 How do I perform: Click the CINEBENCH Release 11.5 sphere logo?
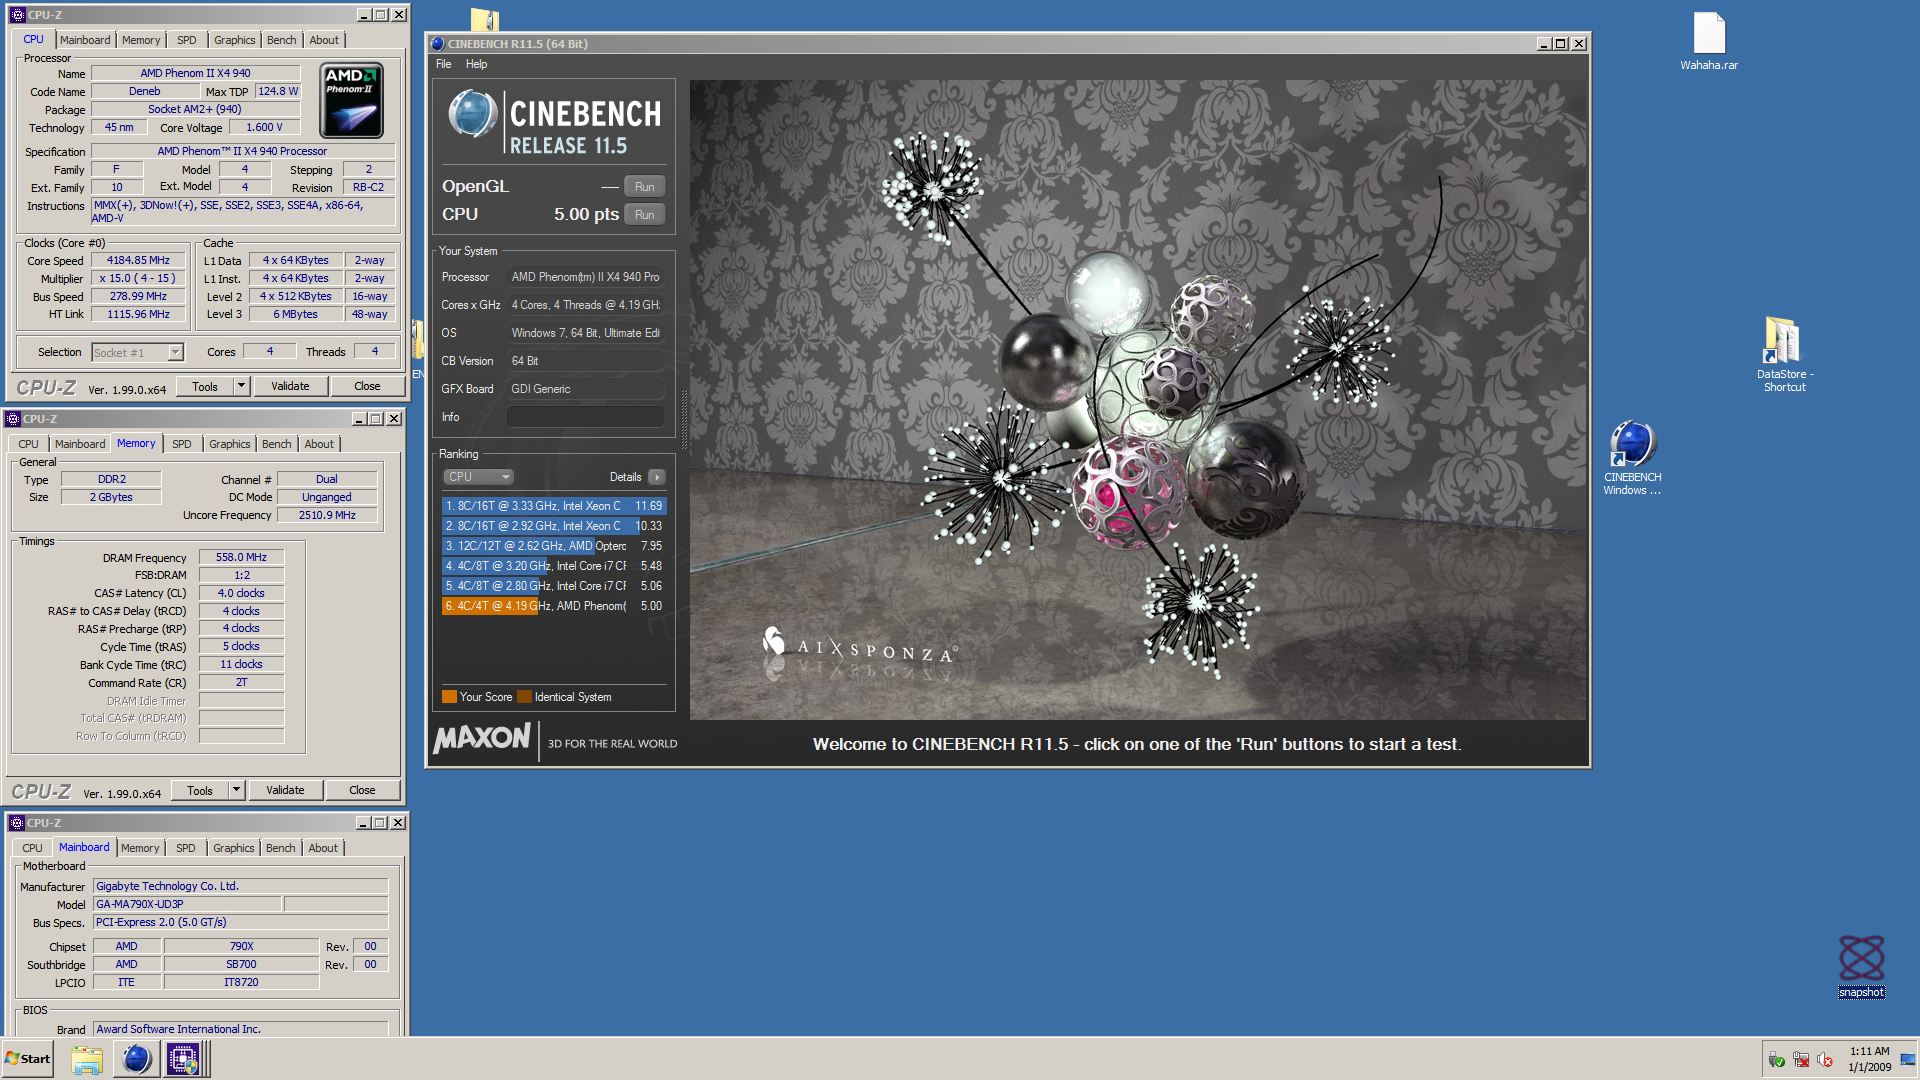[472, 114]
